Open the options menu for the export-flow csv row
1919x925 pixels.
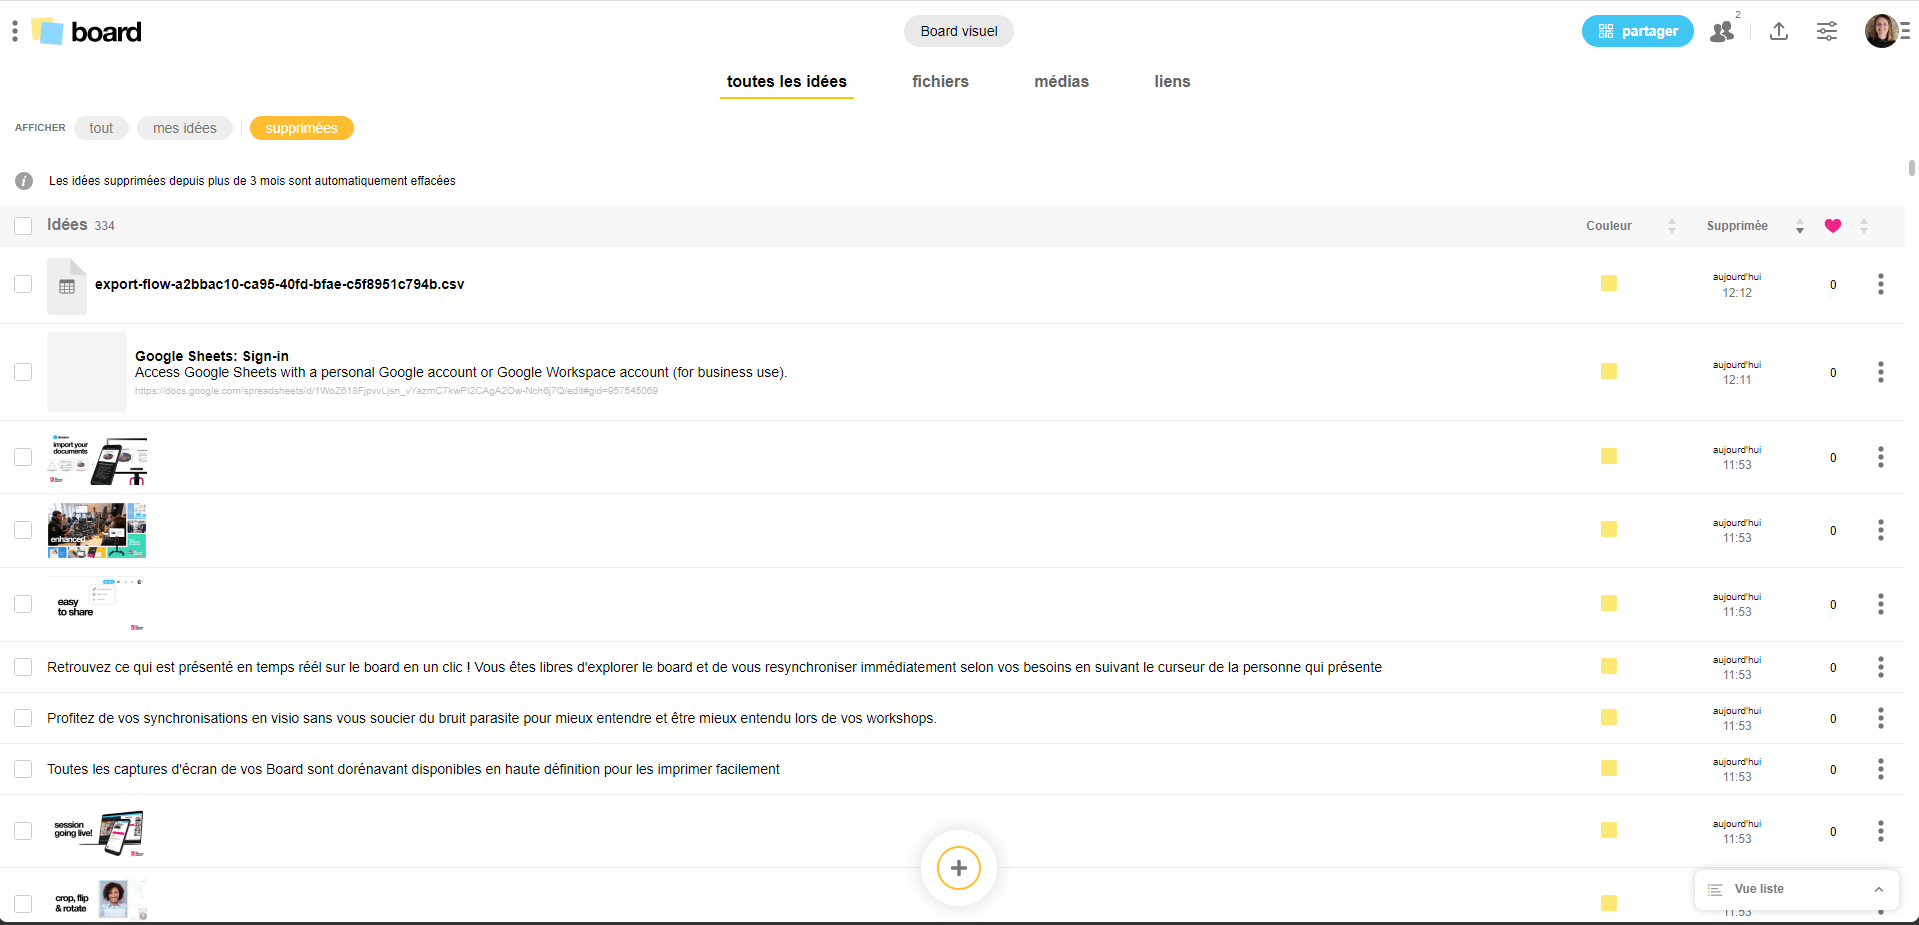[x=1880, y=284]
